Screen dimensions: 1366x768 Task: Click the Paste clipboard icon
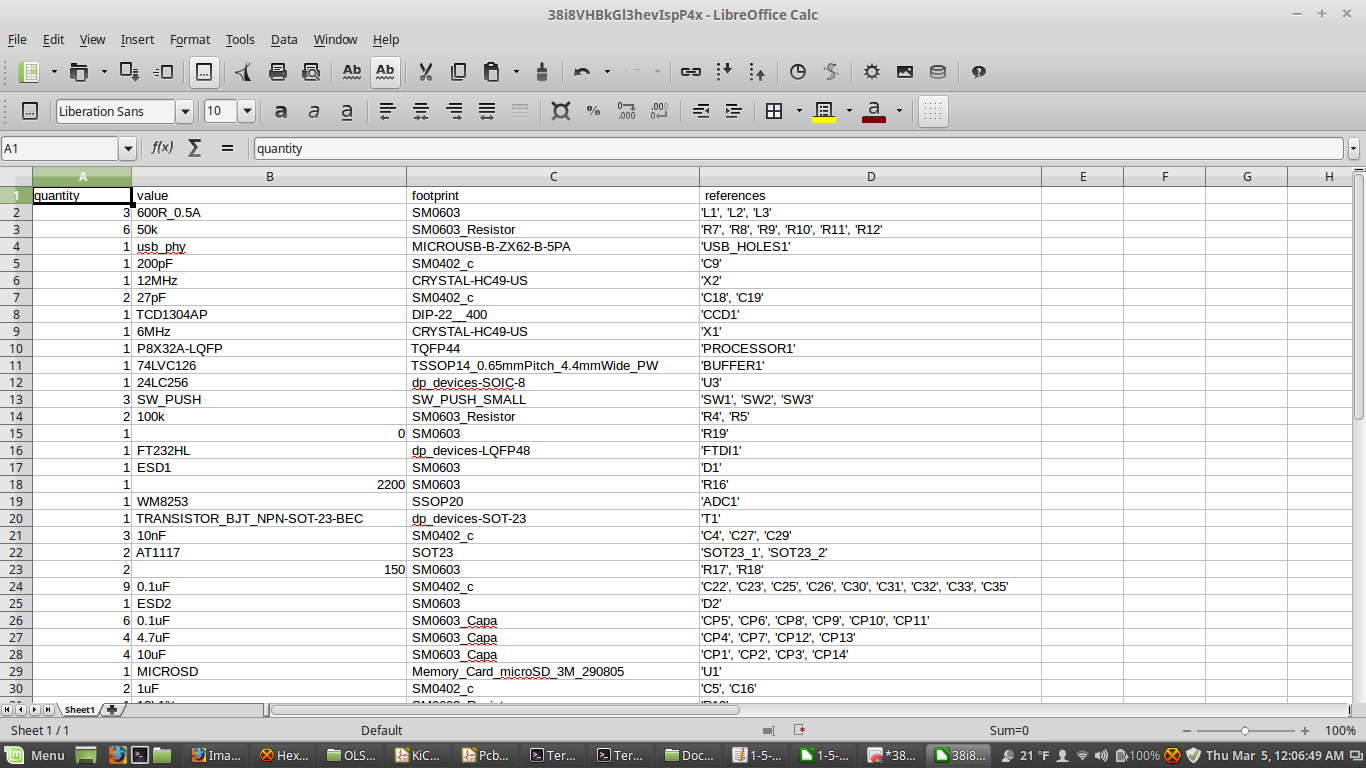[491, 72]
